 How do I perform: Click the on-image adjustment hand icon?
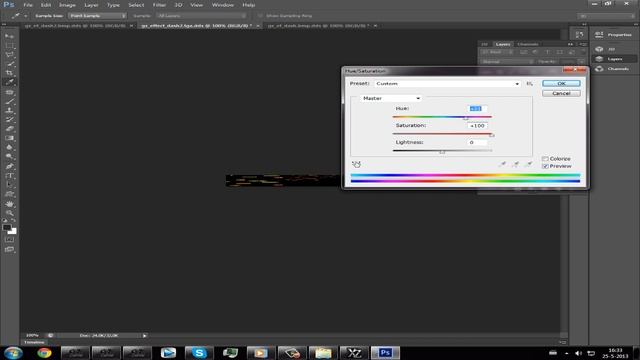(356, 164)
